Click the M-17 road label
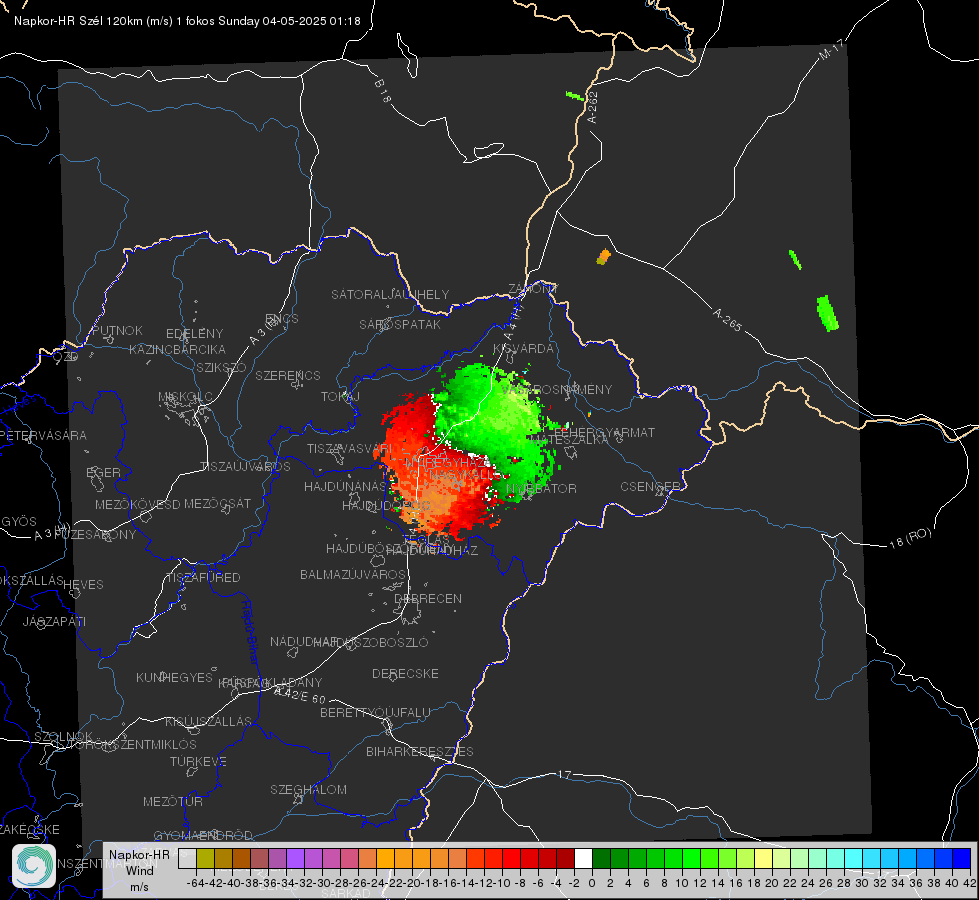 832,50
